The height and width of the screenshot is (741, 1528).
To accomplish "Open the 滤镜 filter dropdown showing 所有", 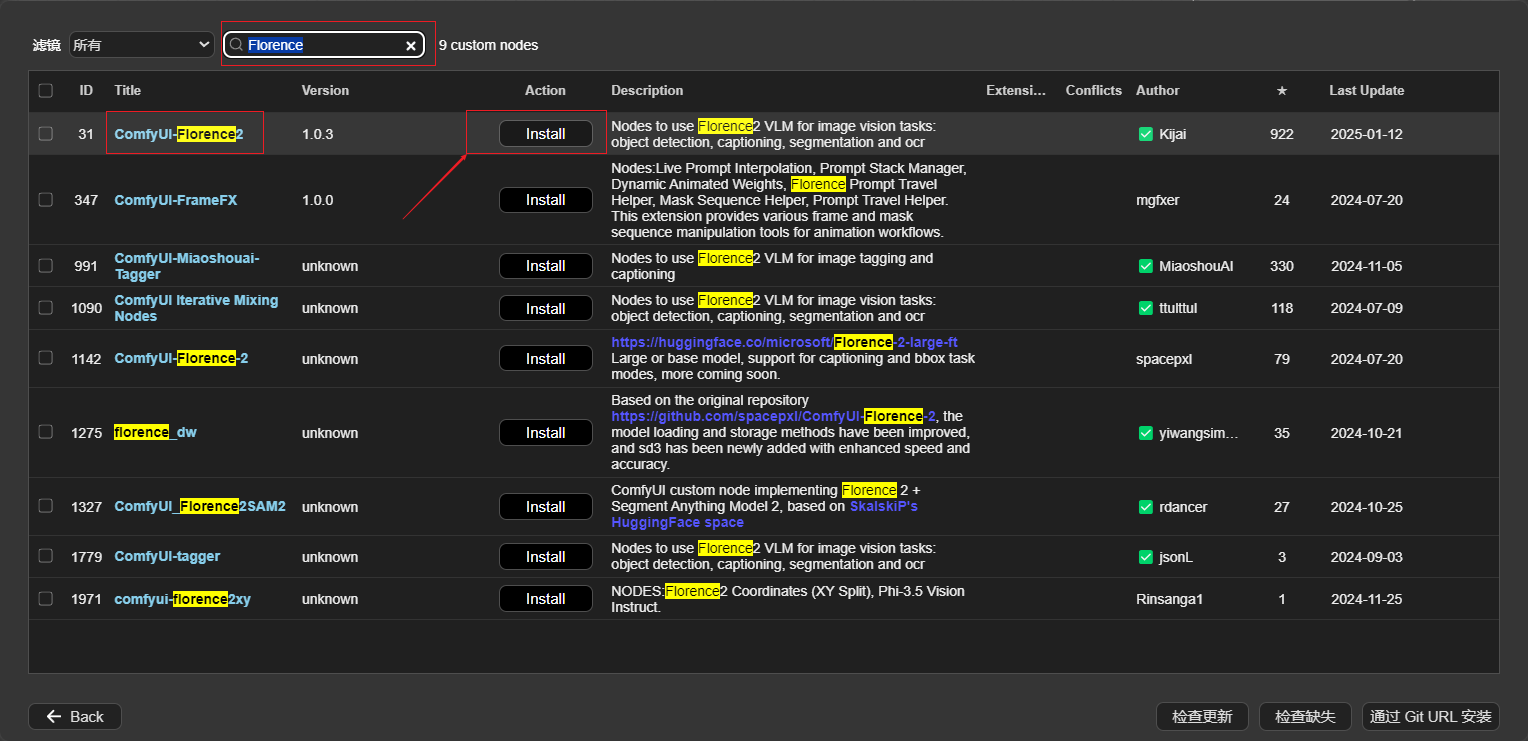I will coord(141,45).
